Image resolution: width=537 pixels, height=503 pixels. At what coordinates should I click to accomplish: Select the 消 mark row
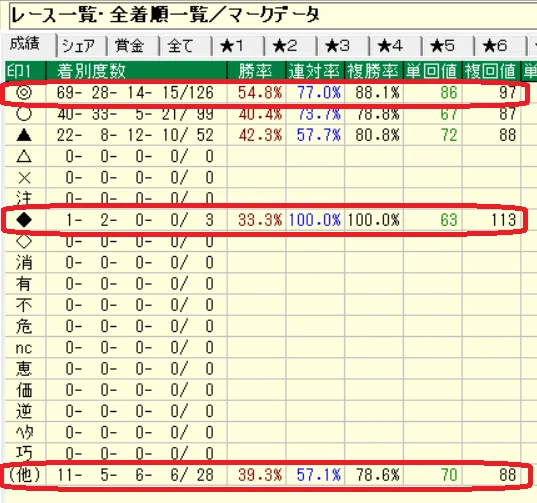[x=25, y=263]
